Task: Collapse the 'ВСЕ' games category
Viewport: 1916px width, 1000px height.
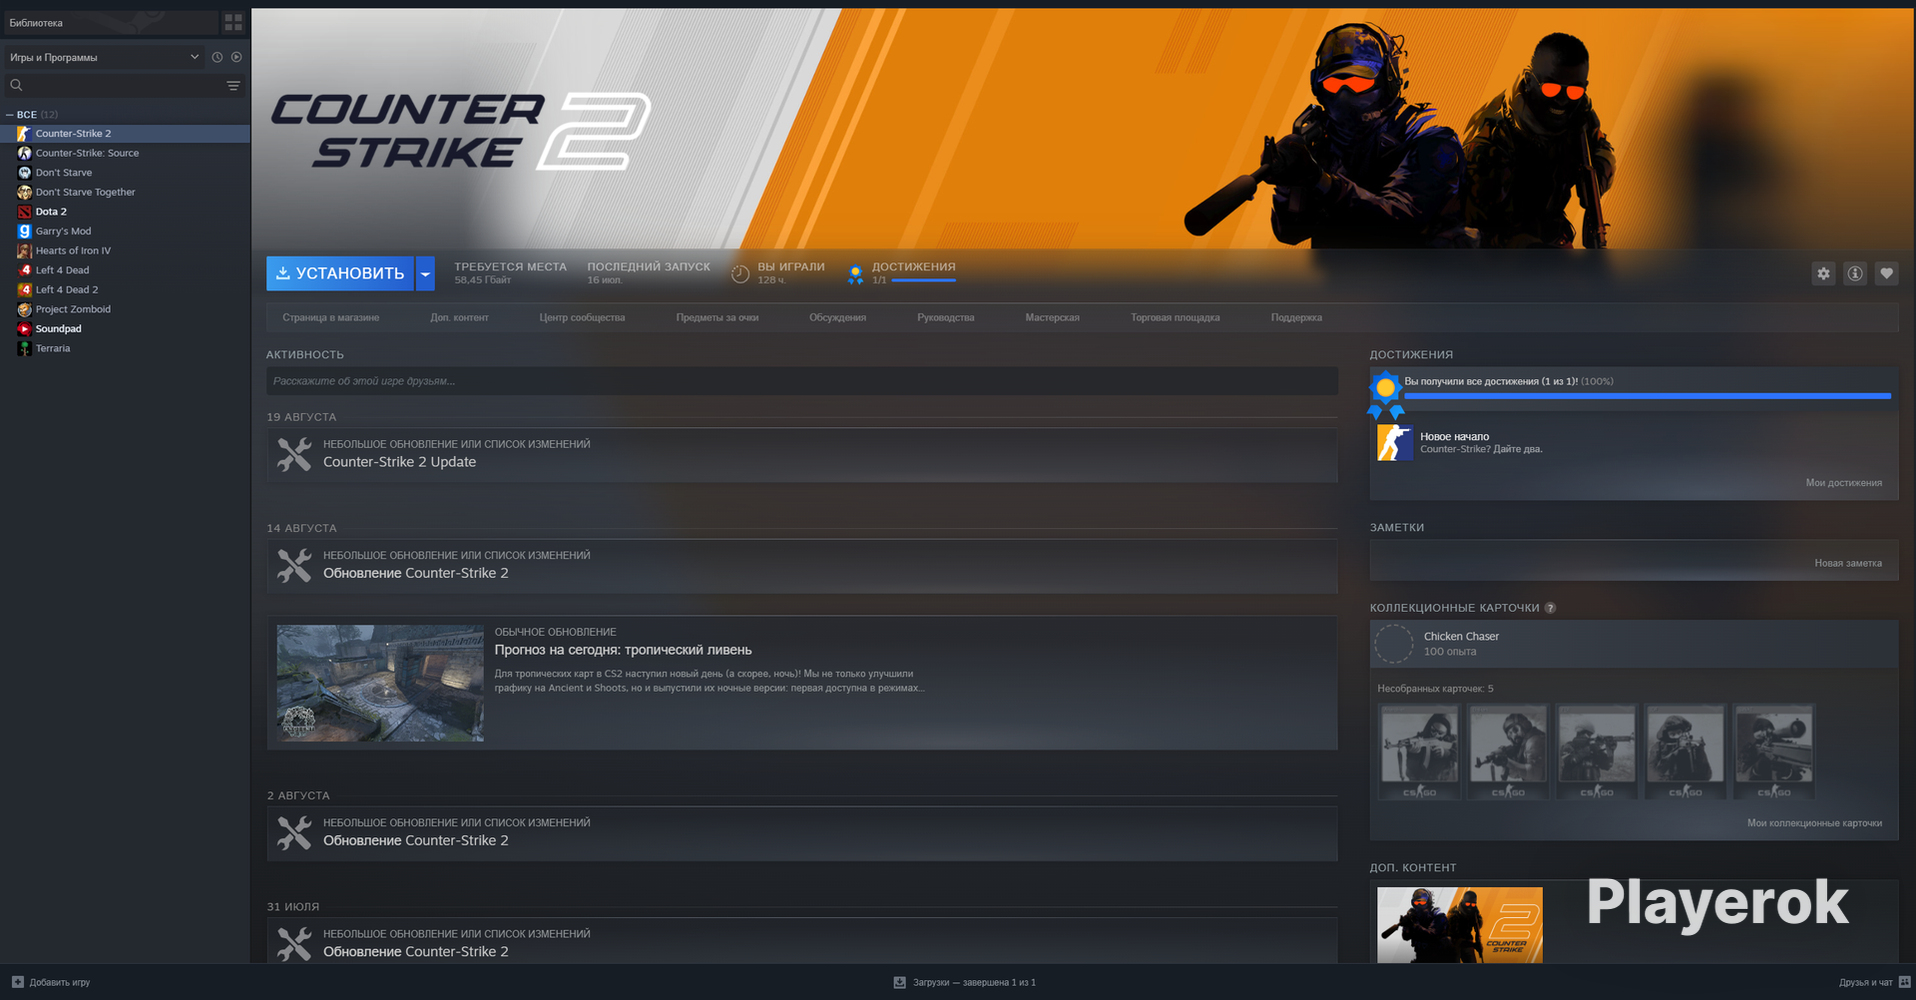Action: pyautogui.click(x=9, y=115)
